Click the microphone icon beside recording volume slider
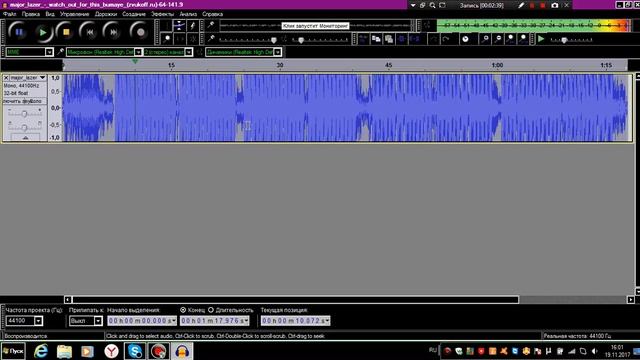This screenshot has height=360, width=640. 211,39
